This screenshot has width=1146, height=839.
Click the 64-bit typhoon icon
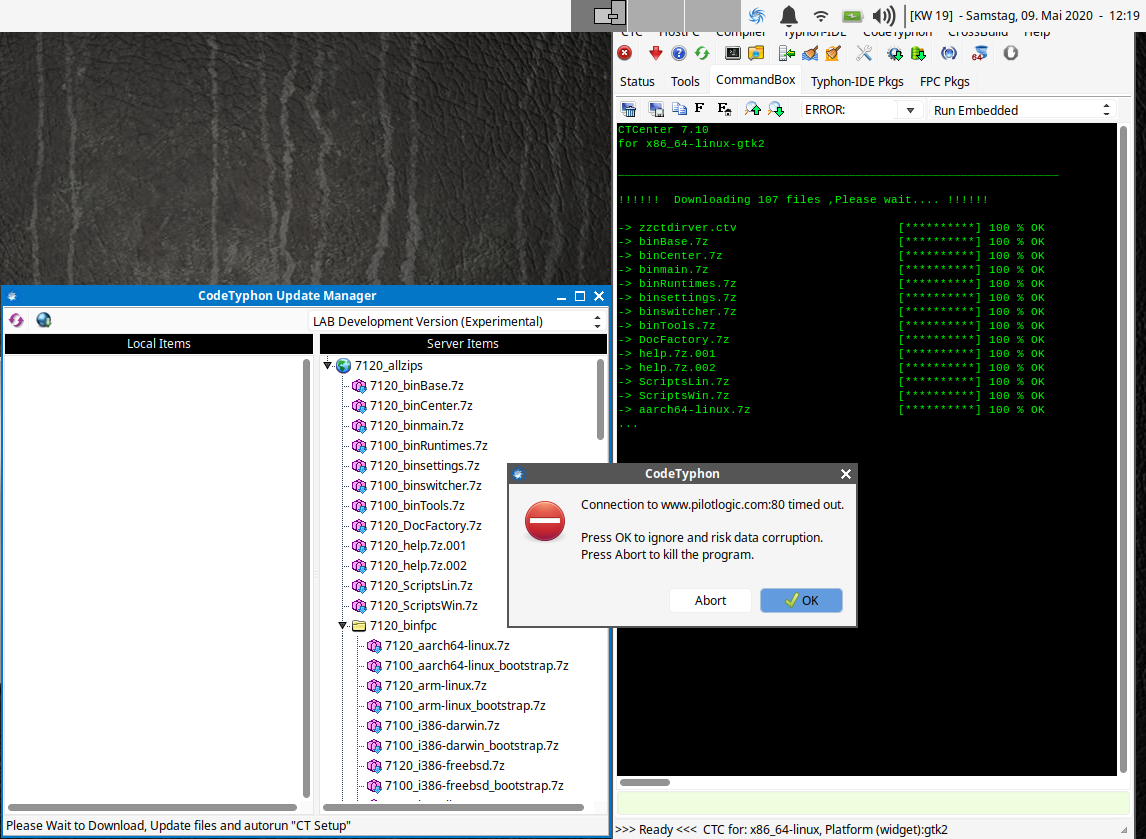click(979, 53)
